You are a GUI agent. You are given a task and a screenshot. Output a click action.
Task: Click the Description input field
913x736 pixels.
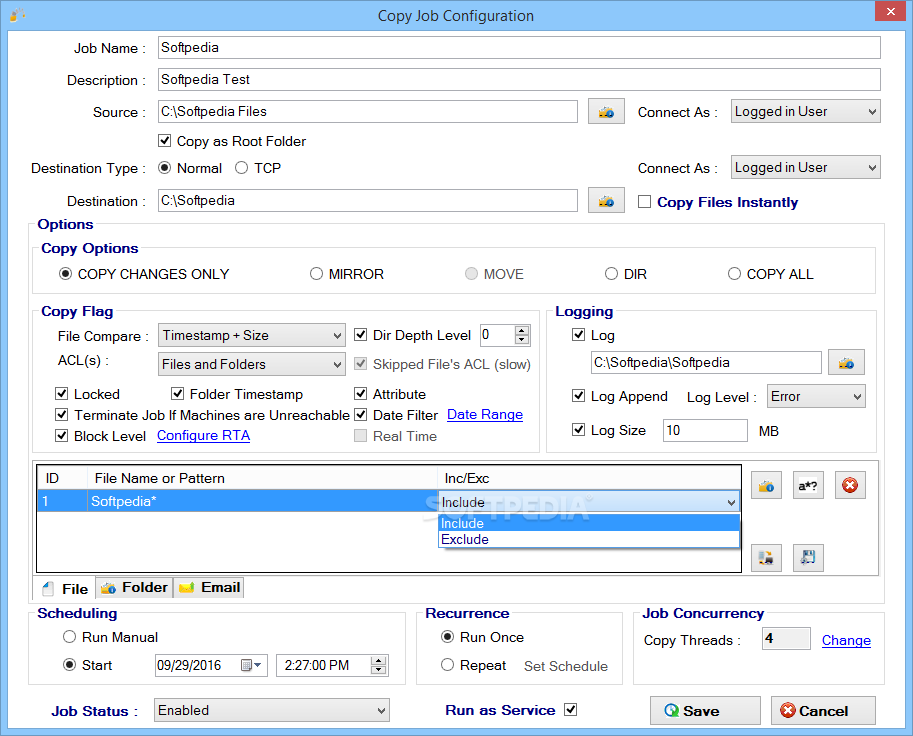(x=519, y=79)
